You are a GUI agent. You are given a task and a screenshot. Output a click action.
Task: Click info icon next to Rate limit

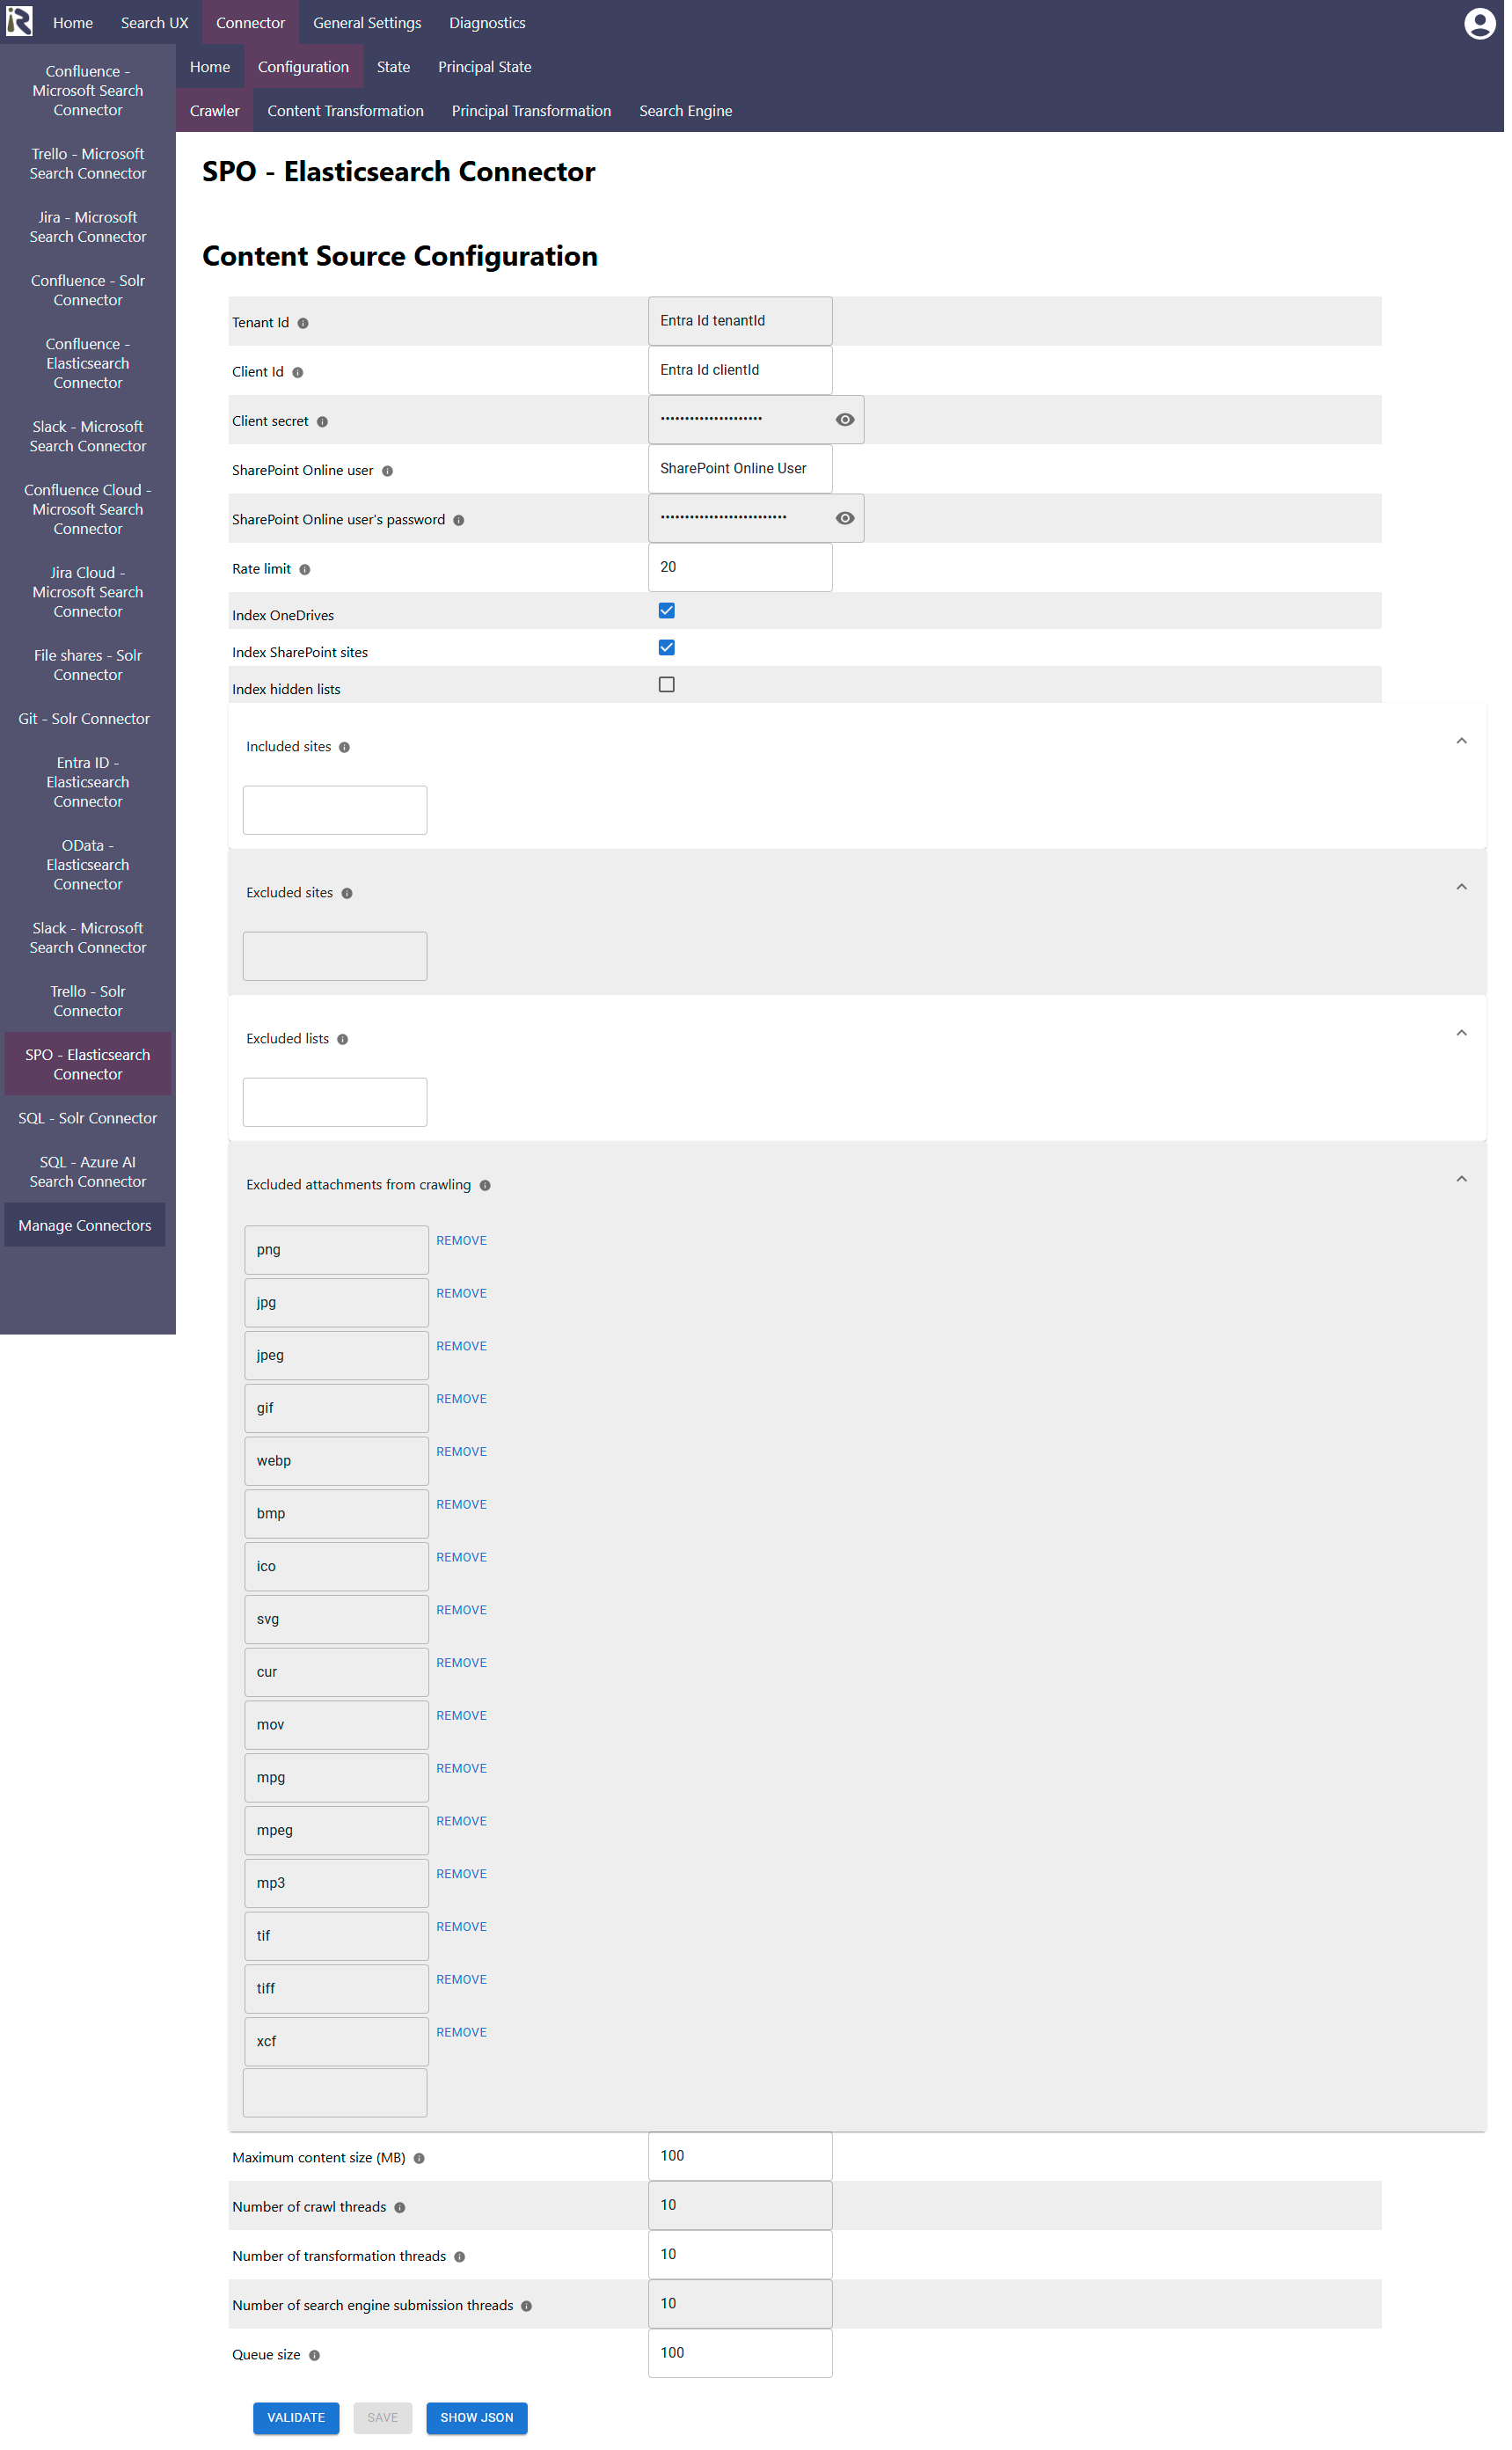[x=305, y=570]
